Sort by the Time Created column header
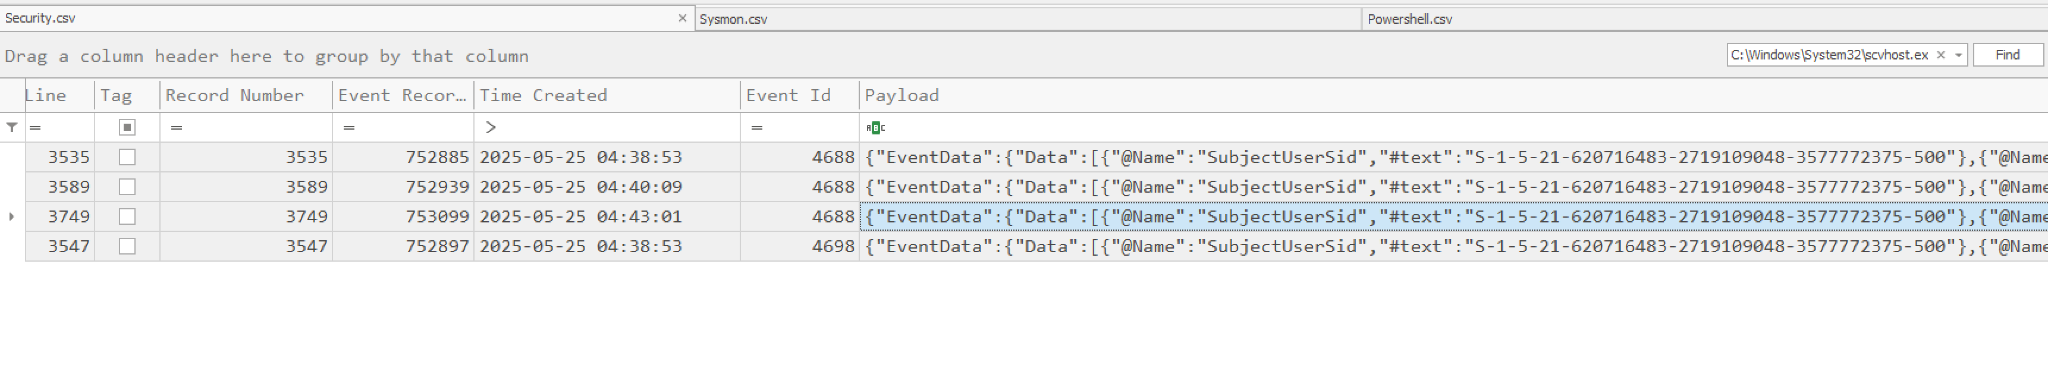The width and height of the screenshot is (2048, 383). point(607,95)
